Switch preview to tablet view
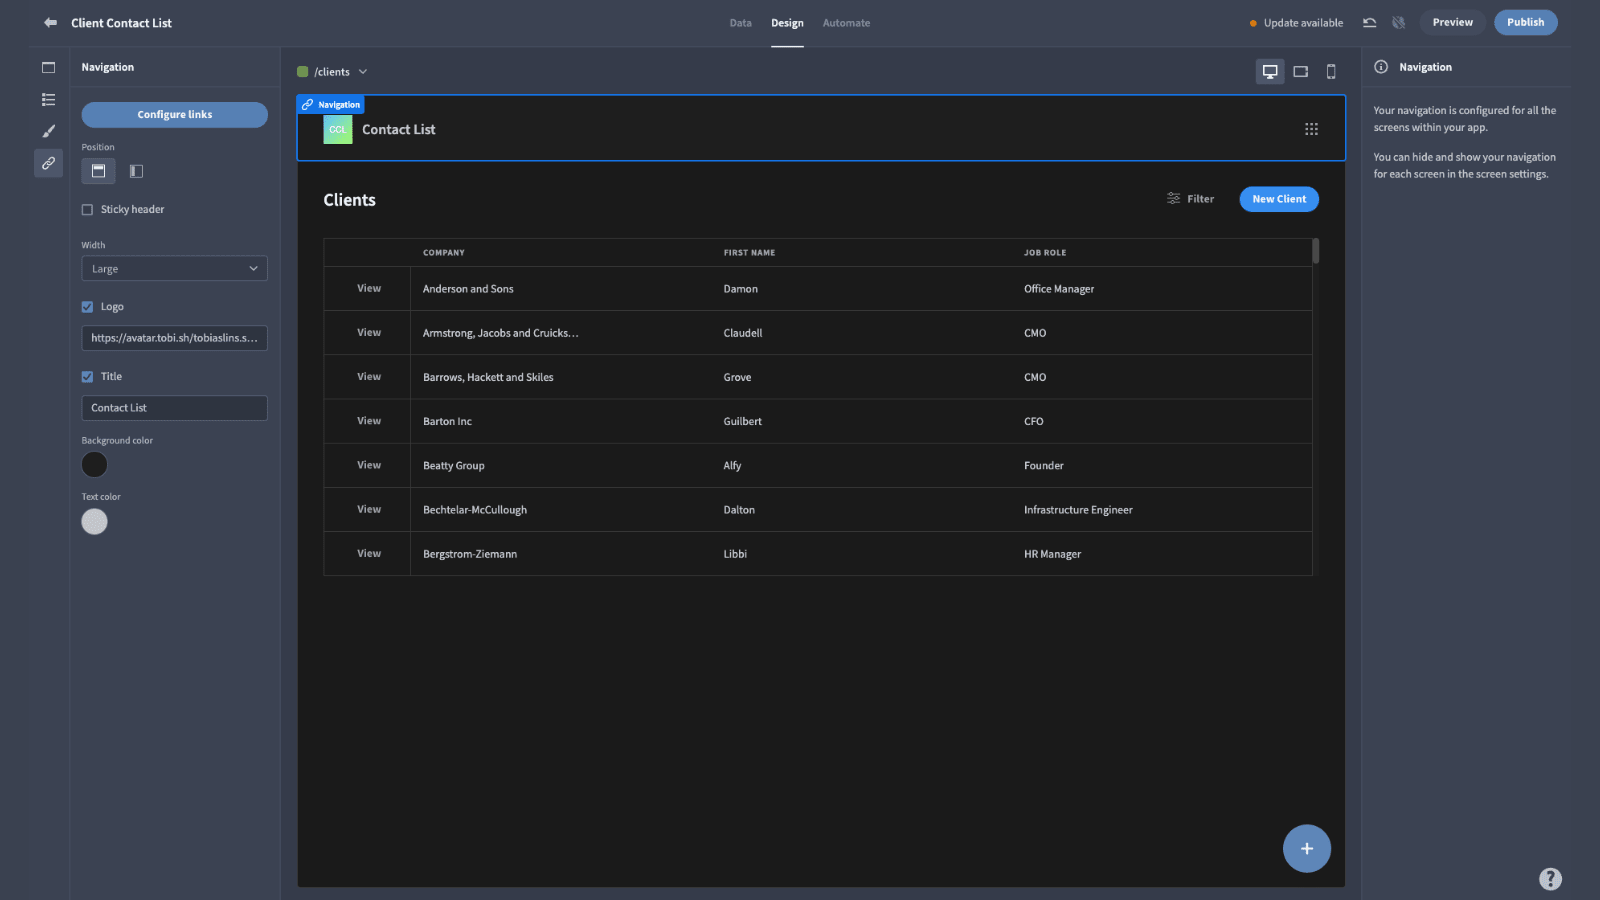This screenshot has height=900, width=1600. point(1301,71)
